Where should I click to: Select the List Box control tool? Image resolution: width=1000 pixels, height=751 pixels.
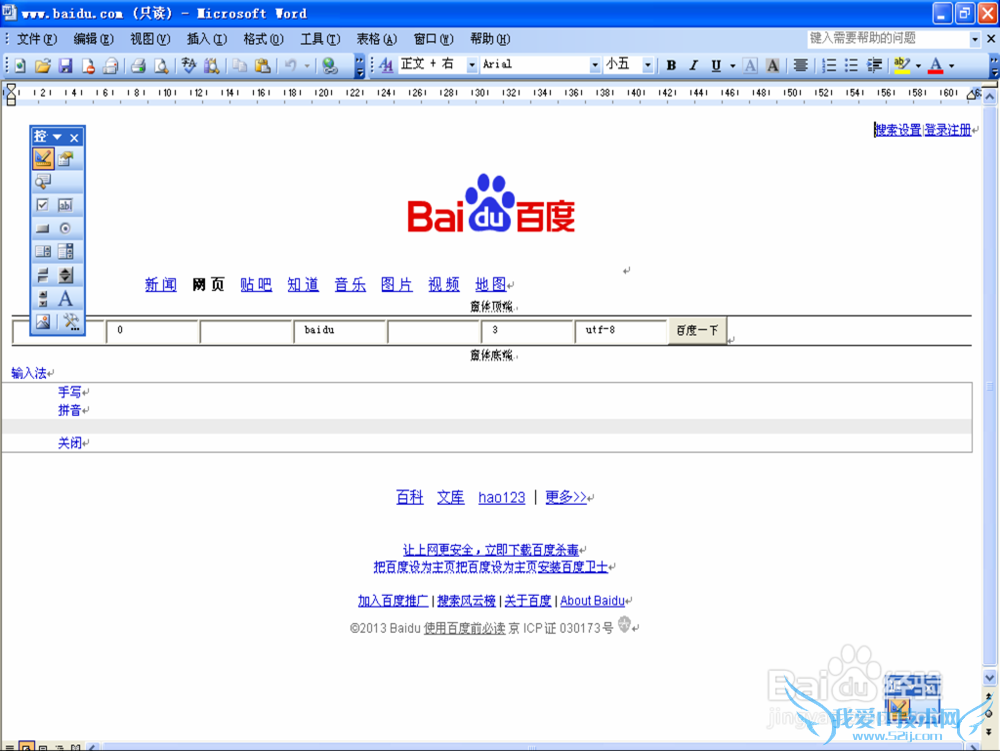43,251
